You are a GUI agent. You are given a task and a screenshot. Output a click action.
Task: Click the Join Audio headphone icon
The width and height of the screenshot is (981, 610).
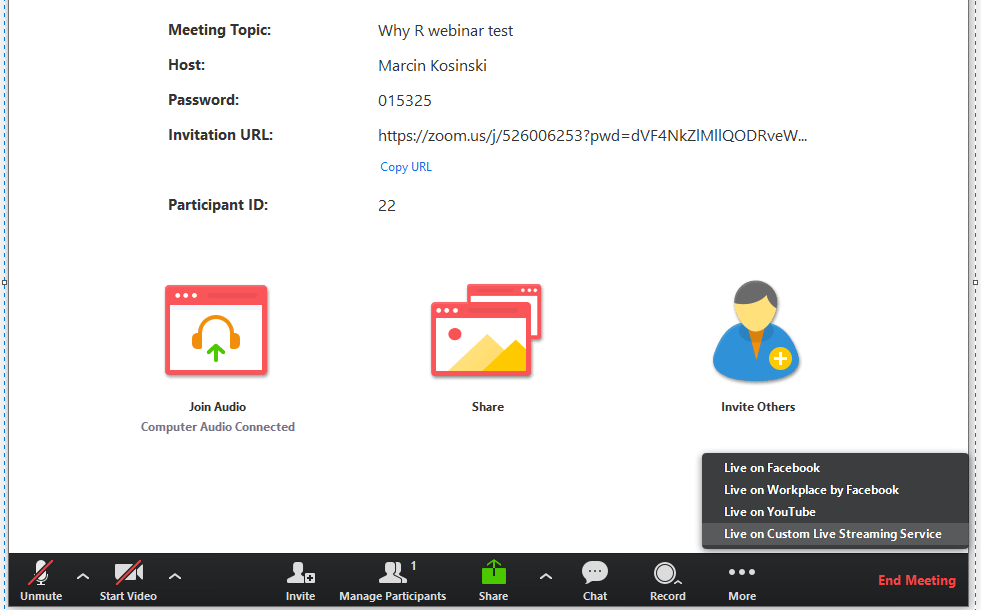pos(216,330)
